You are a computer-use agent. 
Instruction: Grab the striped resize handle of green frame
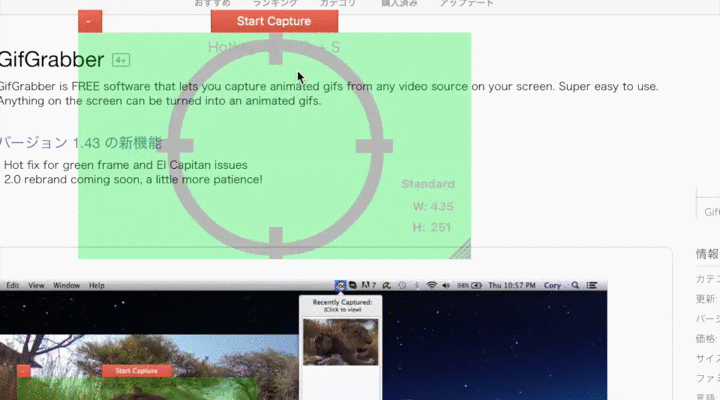(461, 249)
